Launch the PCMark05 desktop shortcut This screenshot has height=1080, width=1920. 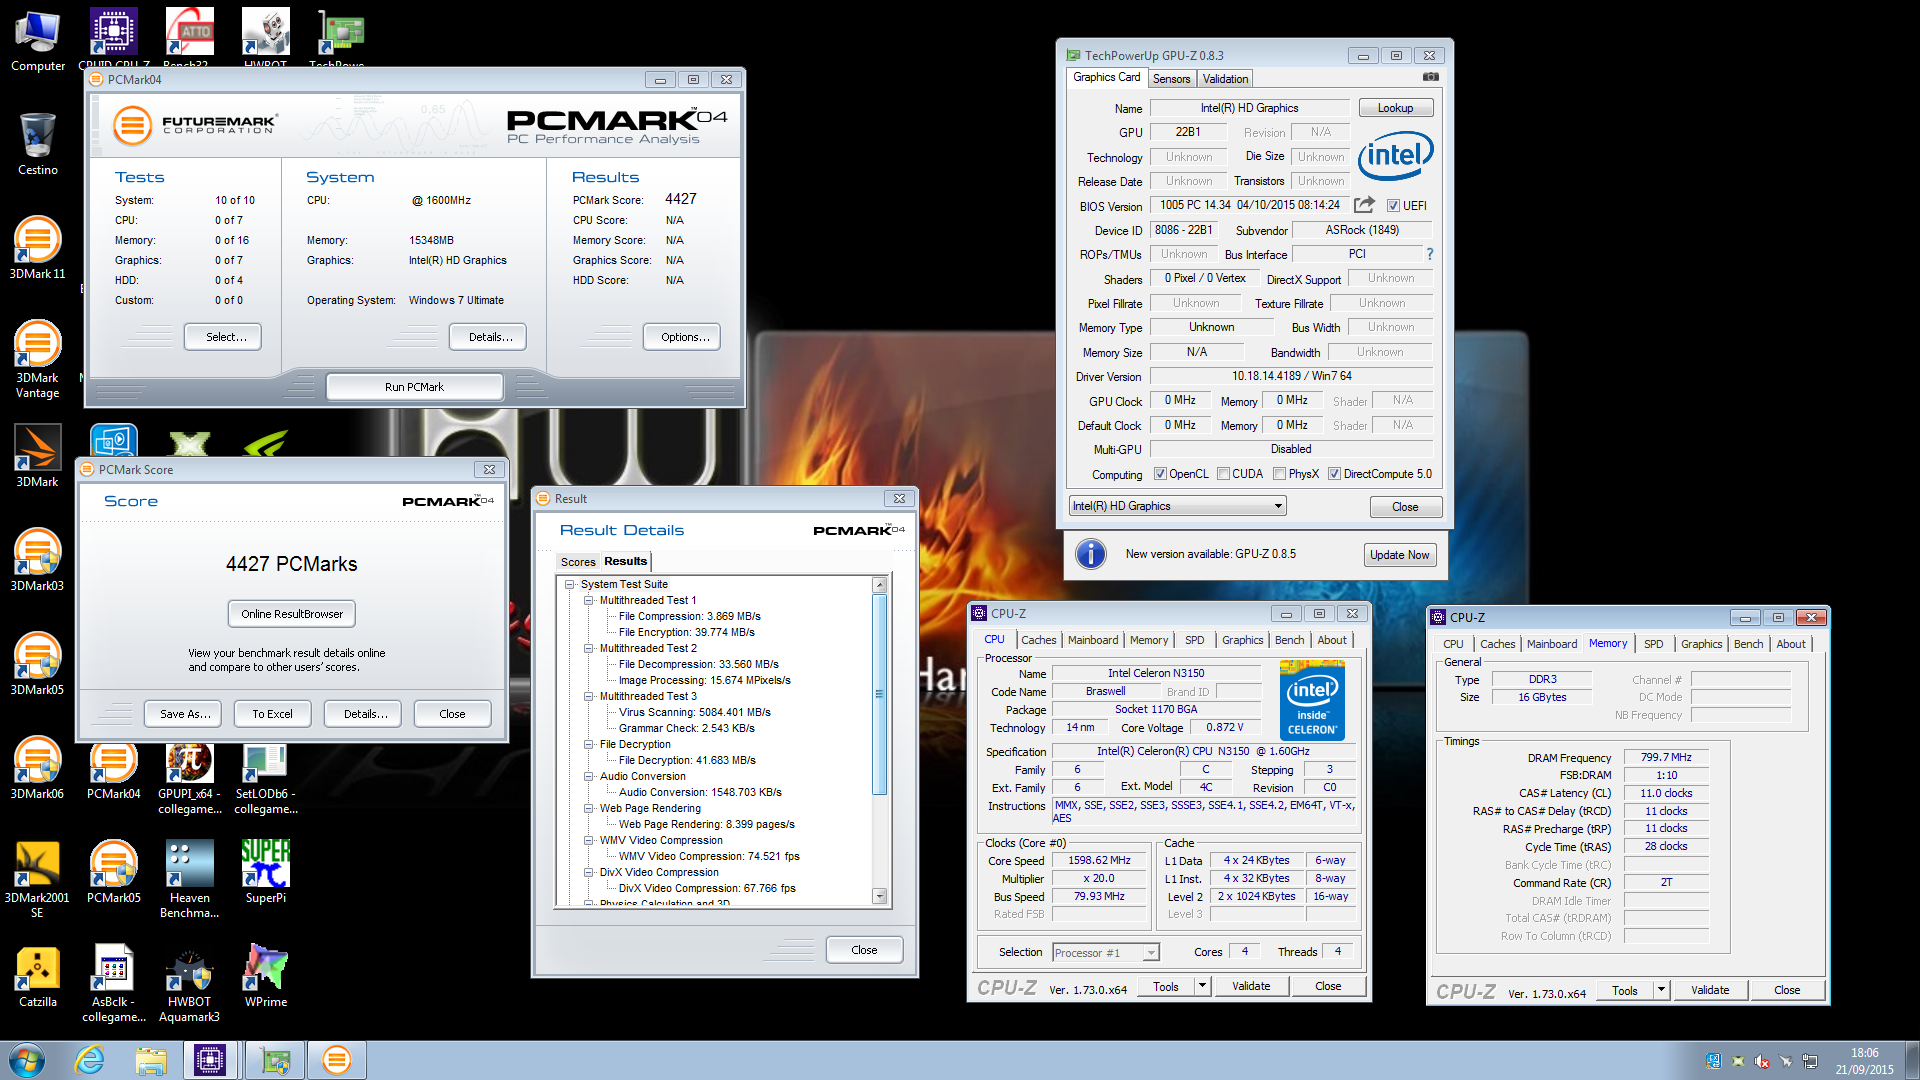[x=114, y=872]
